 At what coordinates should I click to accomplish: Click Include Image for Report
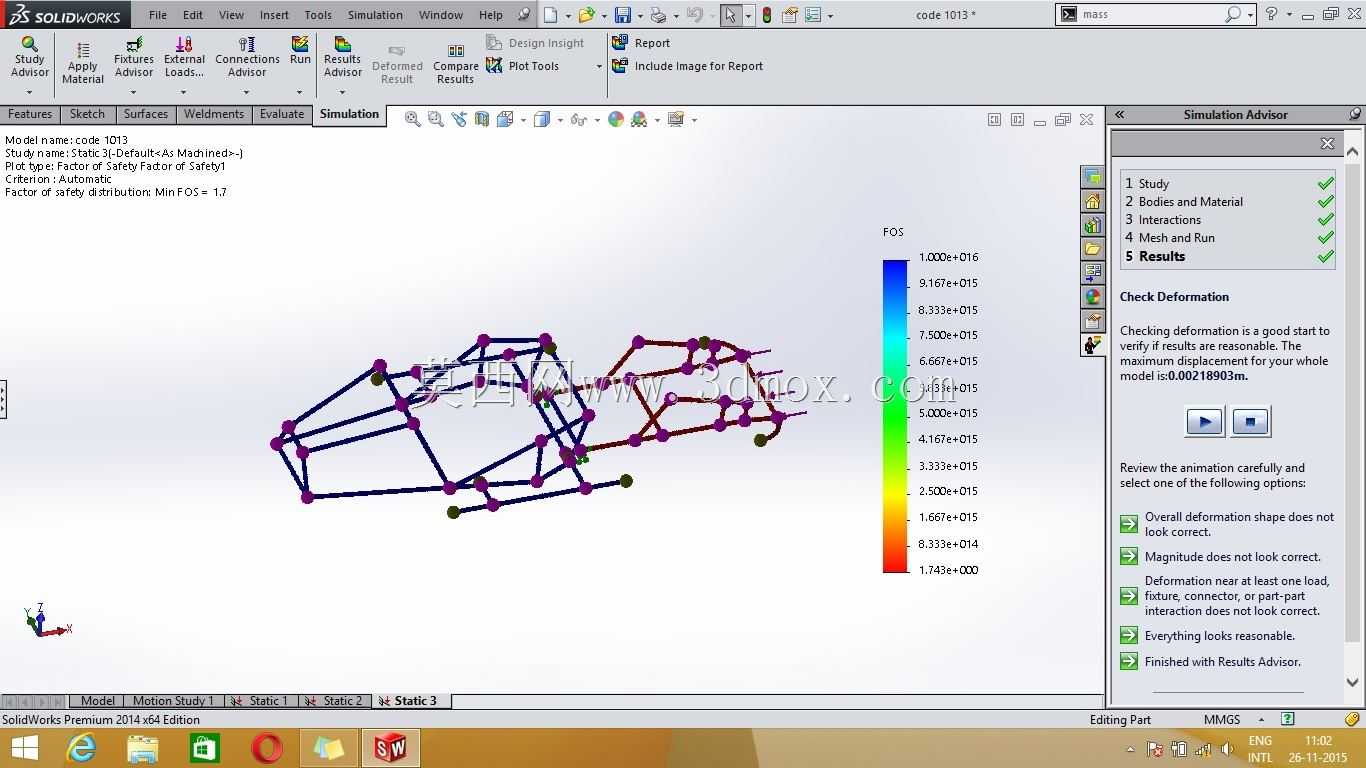[687, 66]
